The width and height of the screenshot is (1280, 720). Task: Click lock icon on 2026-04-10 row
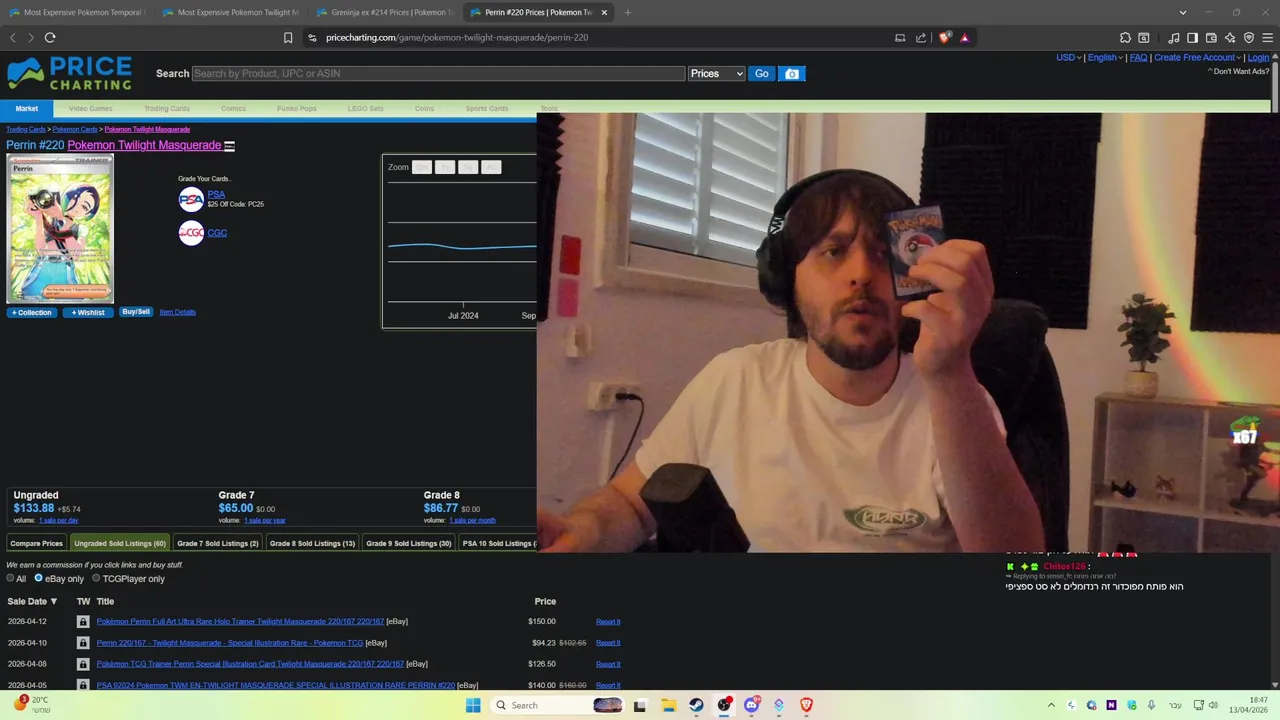click(83, 643)
